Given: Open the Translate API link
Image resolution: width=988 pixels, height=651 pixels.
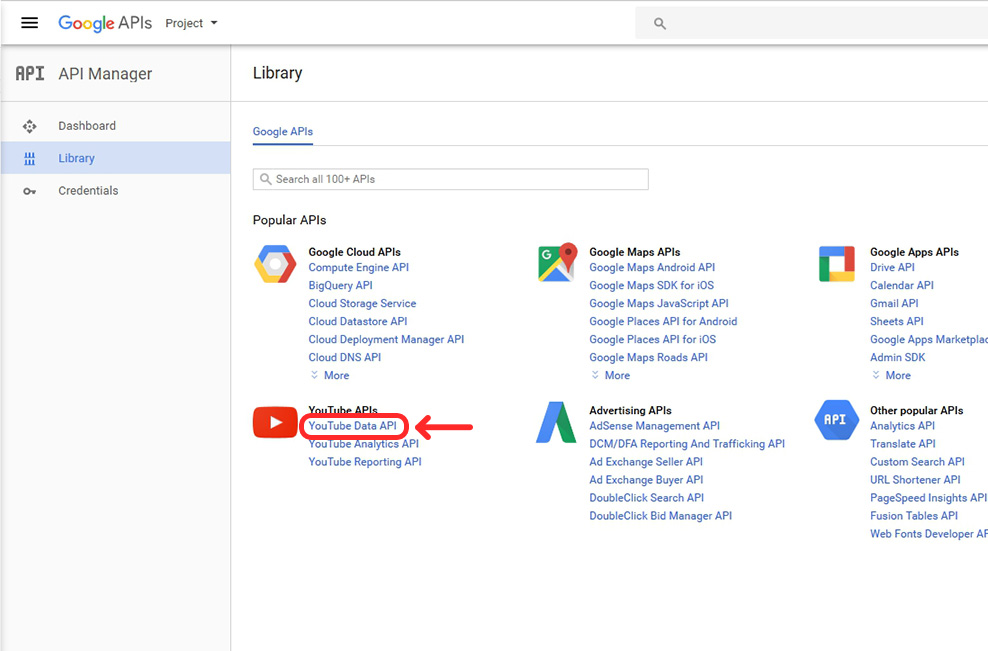Looking at the screenshot, I should [x=903, y=444].
